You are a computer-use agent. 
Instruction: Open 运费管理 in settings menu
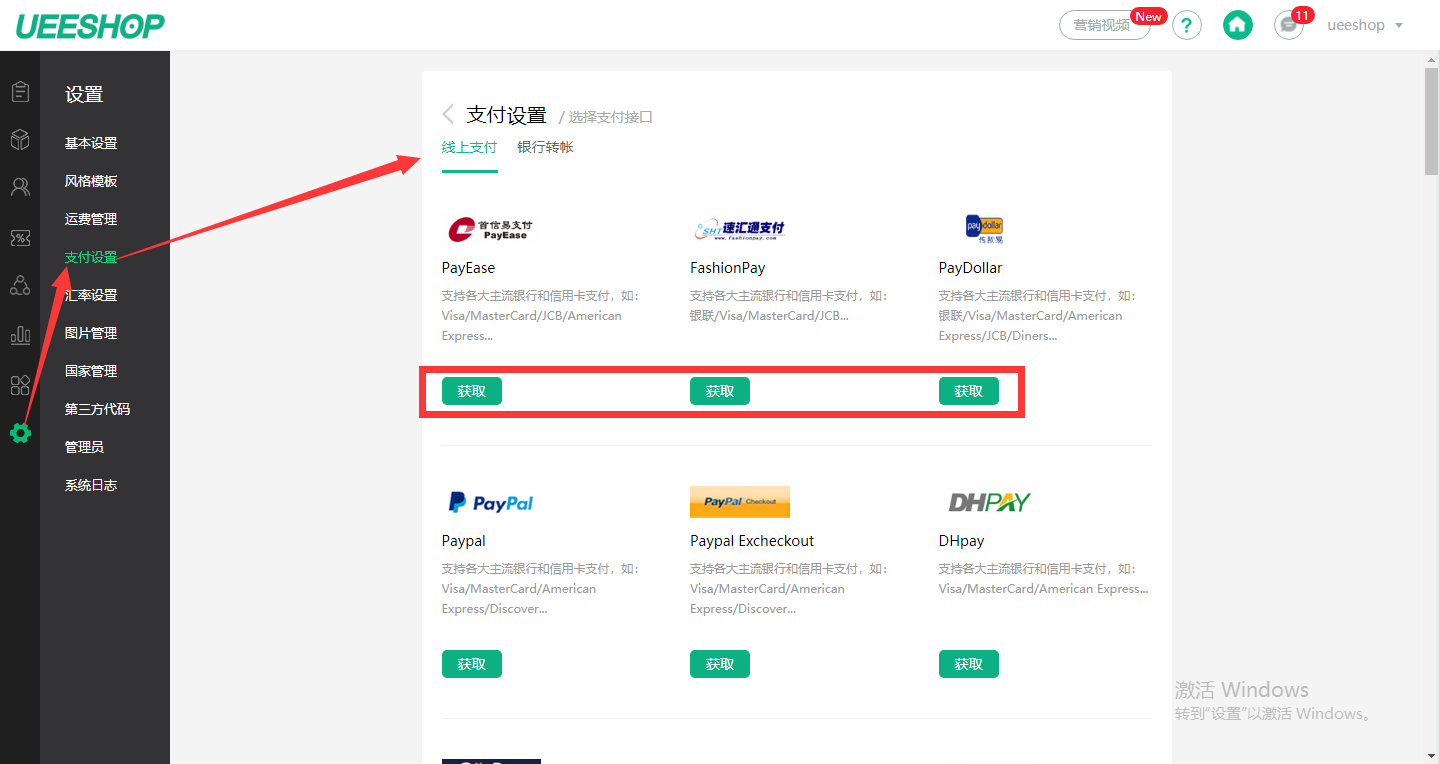coord(91,219)
